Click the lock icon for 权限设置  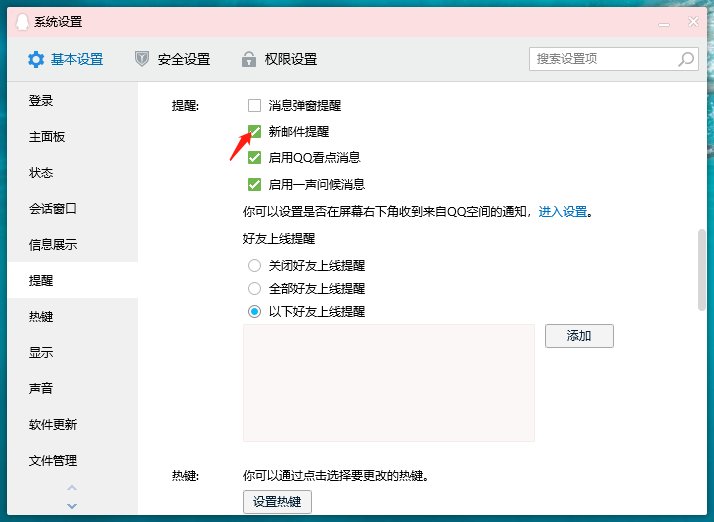(249, 59)
